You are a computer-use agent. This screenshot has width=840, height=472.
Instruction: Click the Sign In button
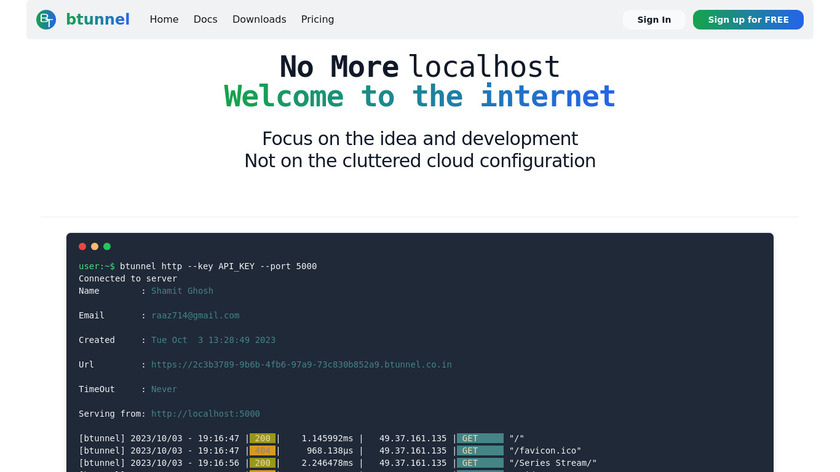click(x=654, y=20)
